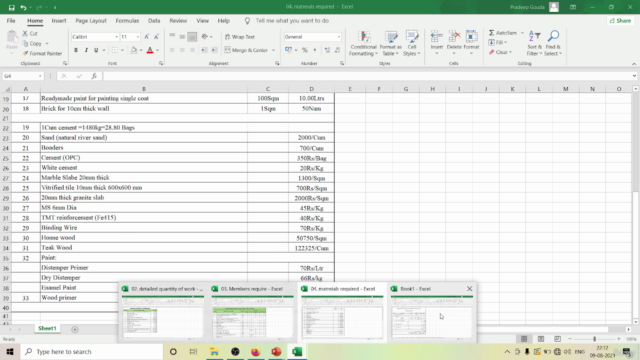Viewport: 640px width, 360px height.
Task: Decrease font size with the small A icon
Action: [x=156, y=37]
